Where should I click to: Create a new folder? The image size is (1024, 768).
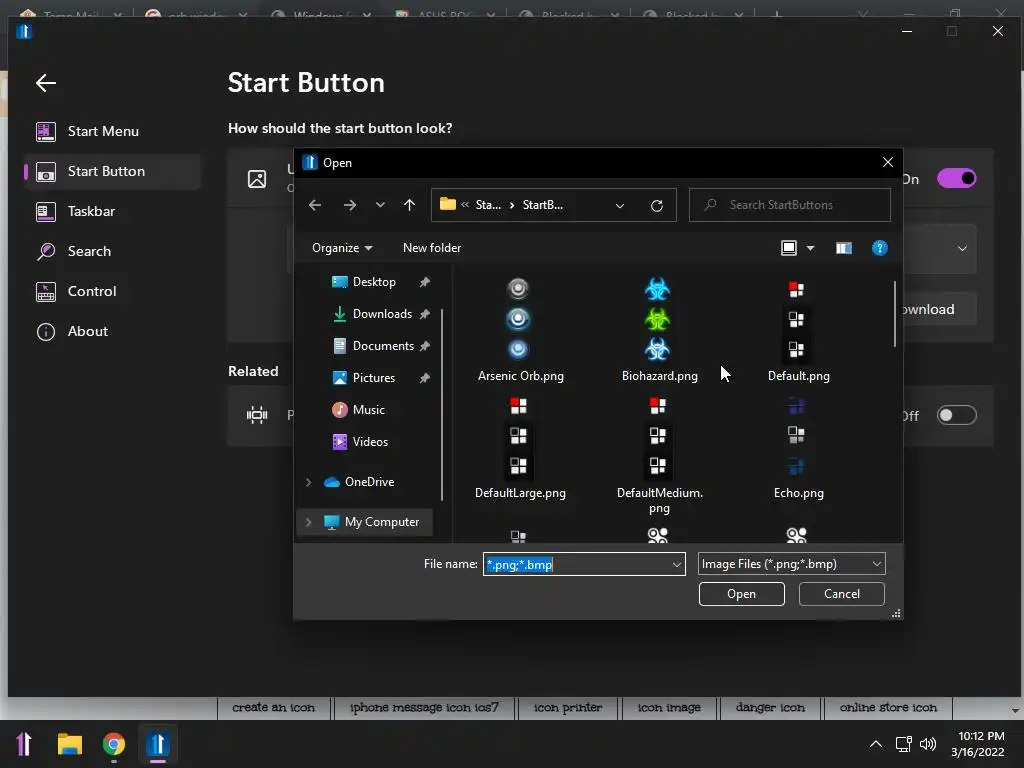(x=432, y=248)
